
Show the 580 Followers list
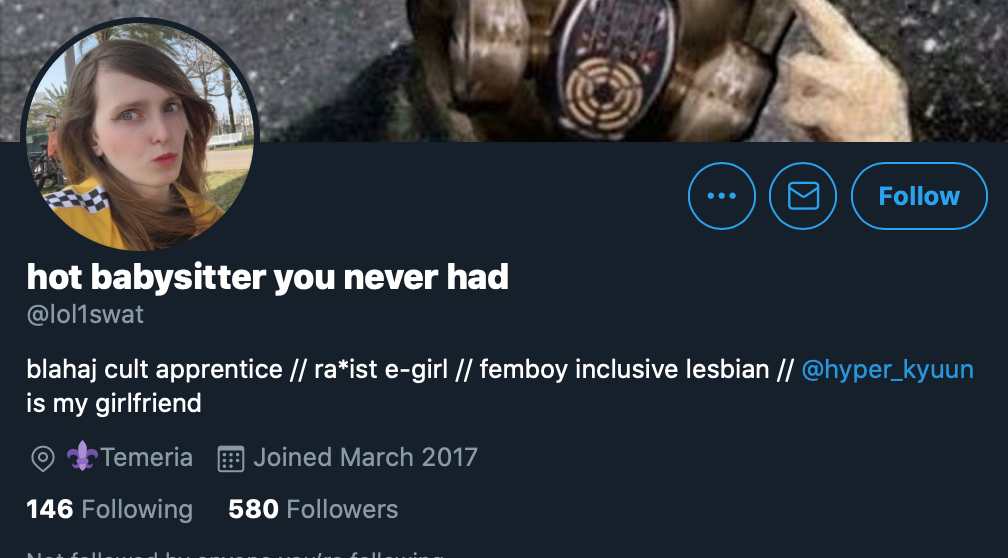[x=313, y=509]
